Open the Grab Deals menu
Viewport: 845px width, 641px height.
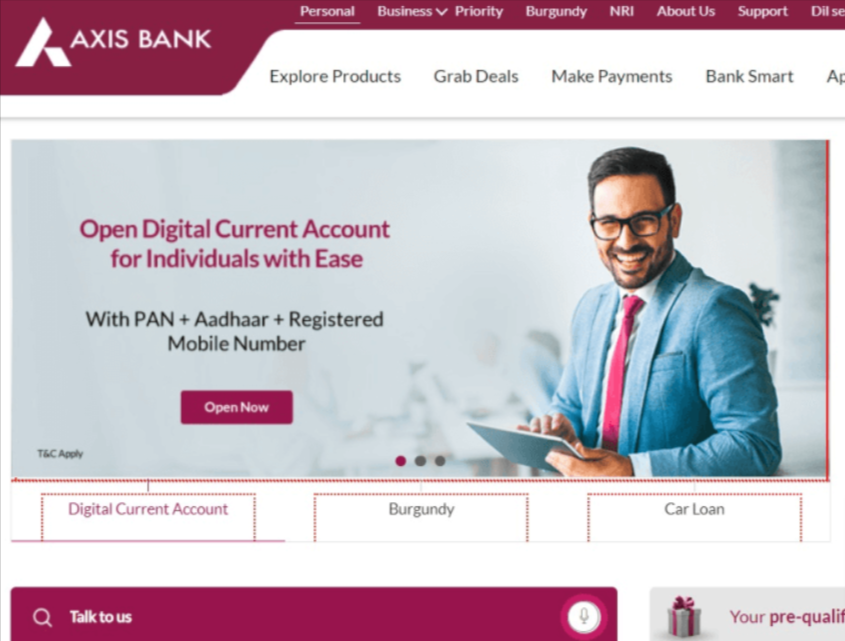(x=476, y=77)
